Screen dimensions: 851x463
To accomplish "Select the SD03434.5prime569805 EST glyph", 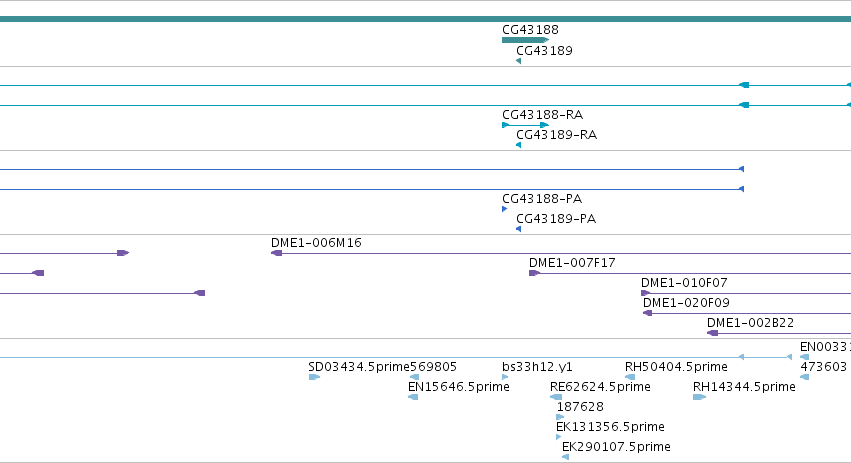I will click(314, 377).
